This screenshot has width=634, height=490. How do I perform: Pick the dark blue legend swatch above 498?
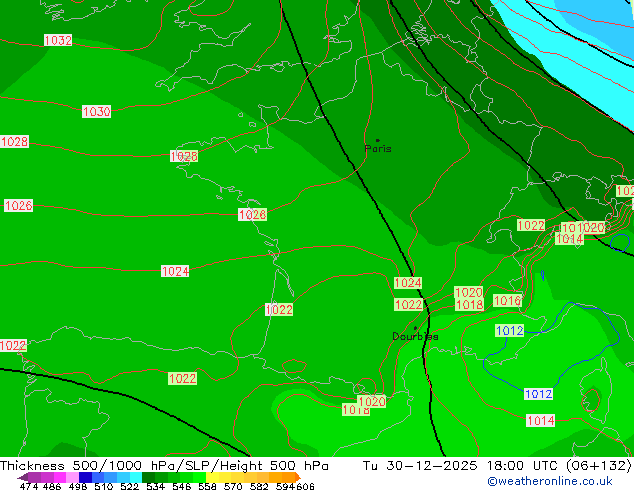(85, 477)
